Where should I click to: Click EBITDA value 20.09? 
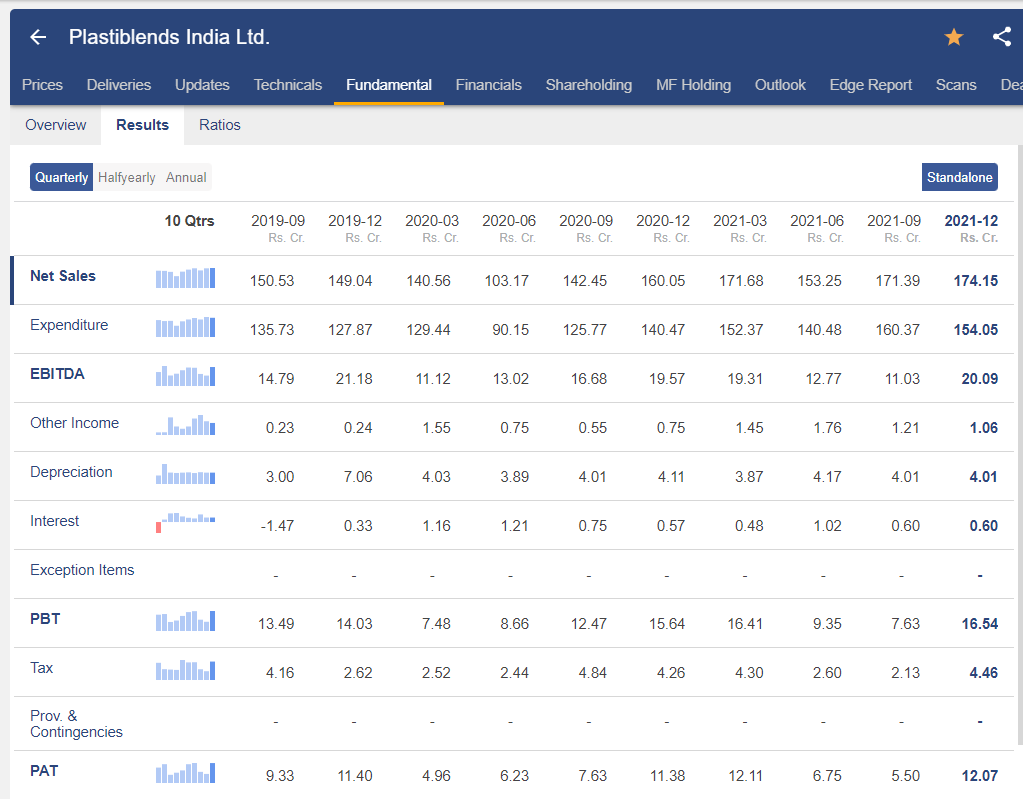click(979, 379)
